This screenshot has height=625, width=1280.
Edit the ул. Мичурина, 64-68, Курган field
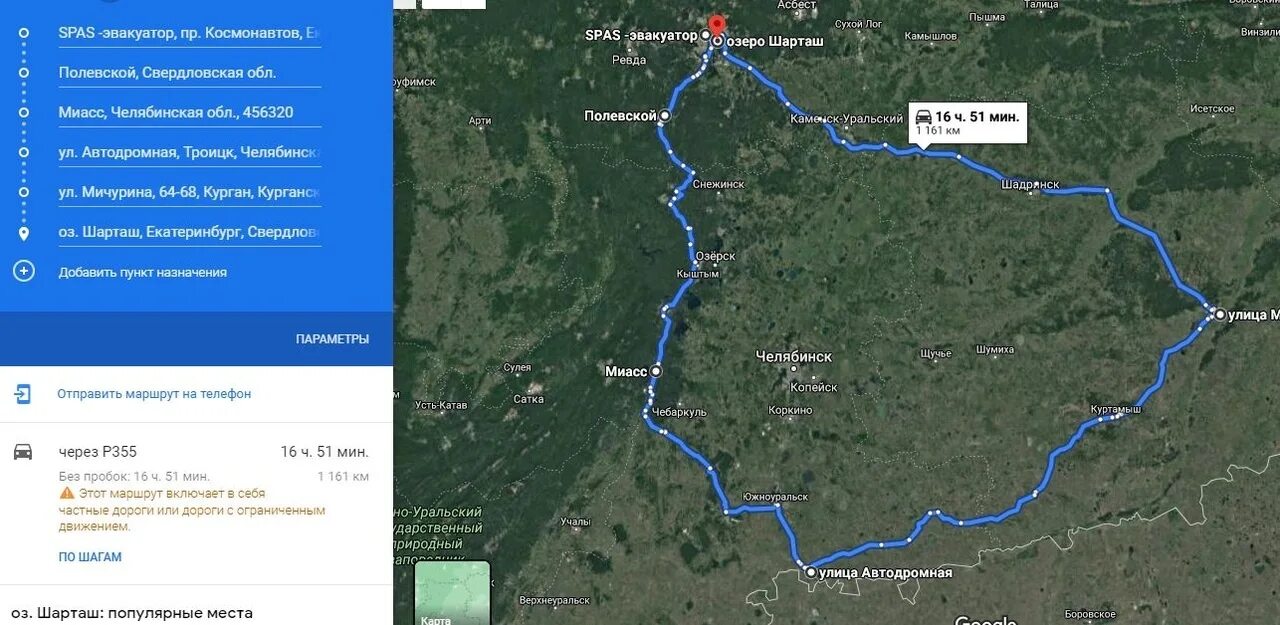point(190,193)
